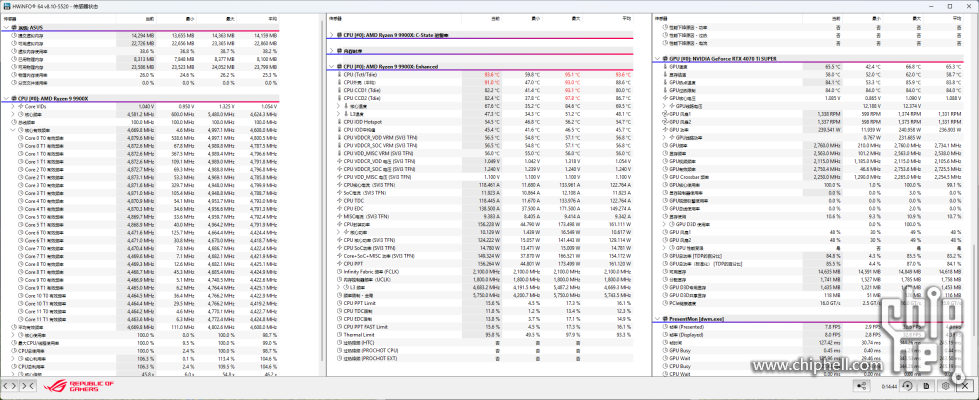Click the HWiNFO app icon in title bar
979x400 pixels.
pyautogui.click(x=6, y=6)
